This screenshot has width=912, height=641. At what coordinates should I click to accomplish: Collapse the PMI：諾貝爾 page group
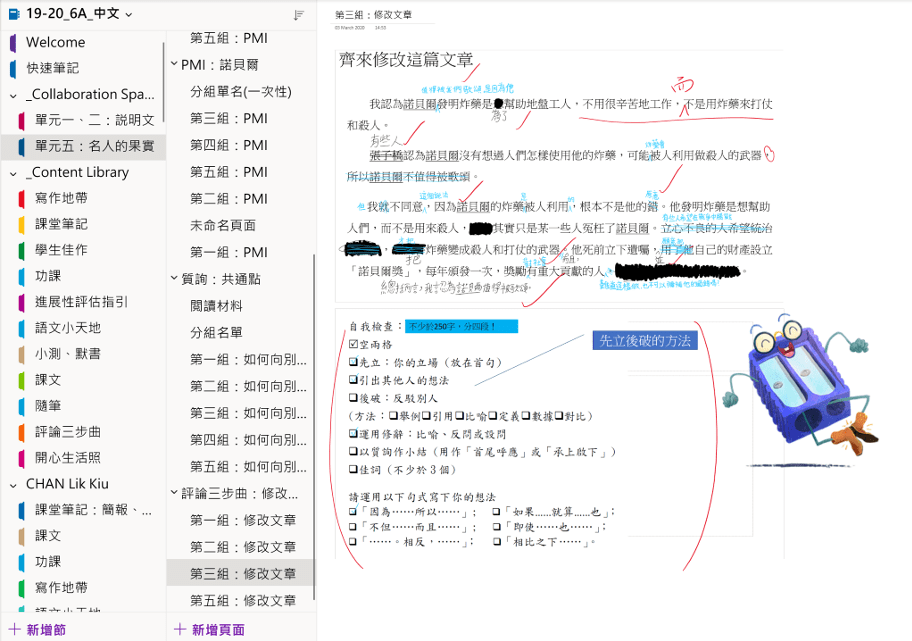point(174,65)
